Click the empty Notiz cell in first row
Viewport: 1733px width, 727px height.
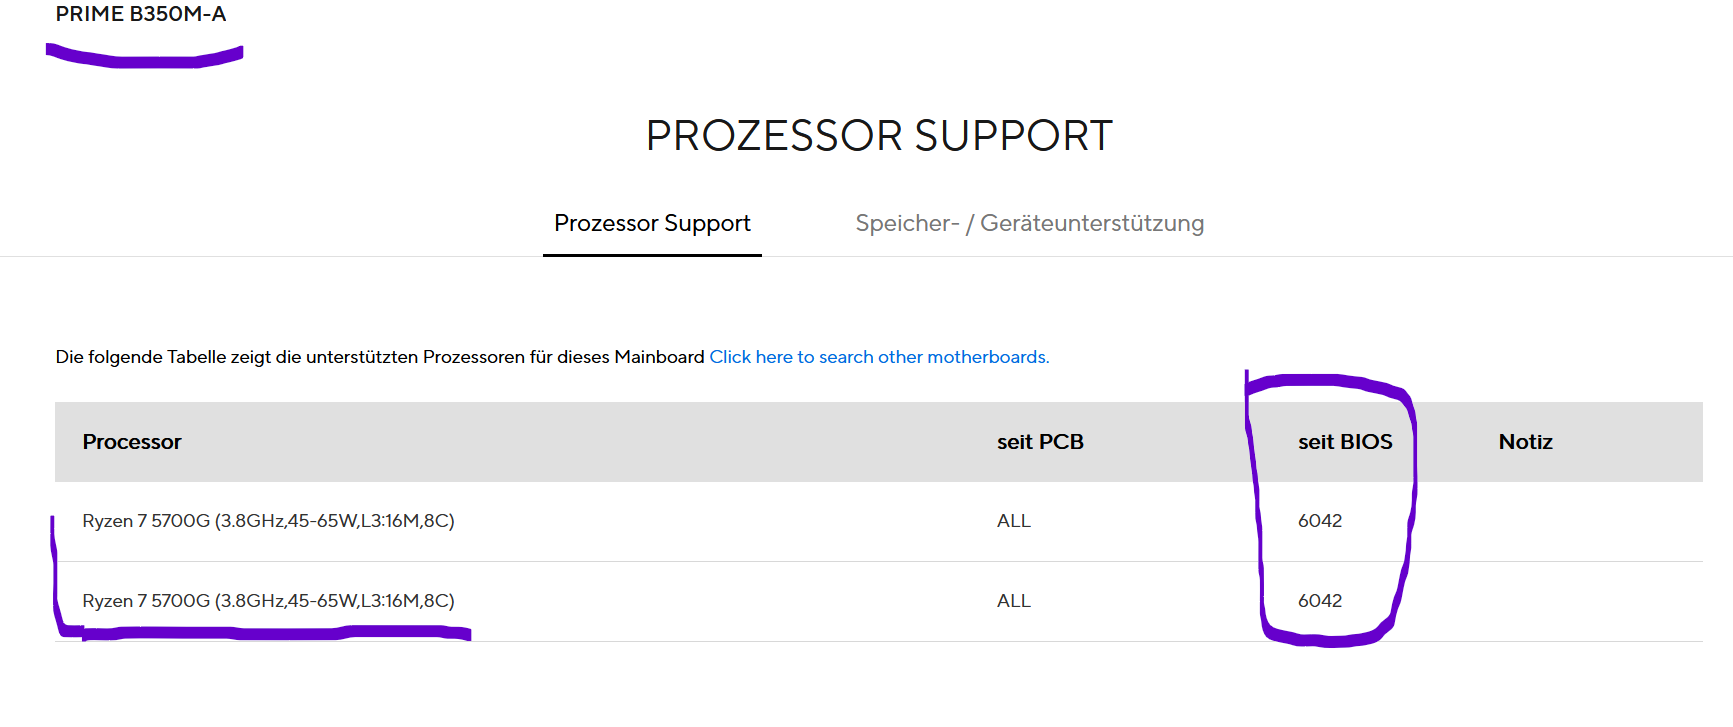(1560, 521)
